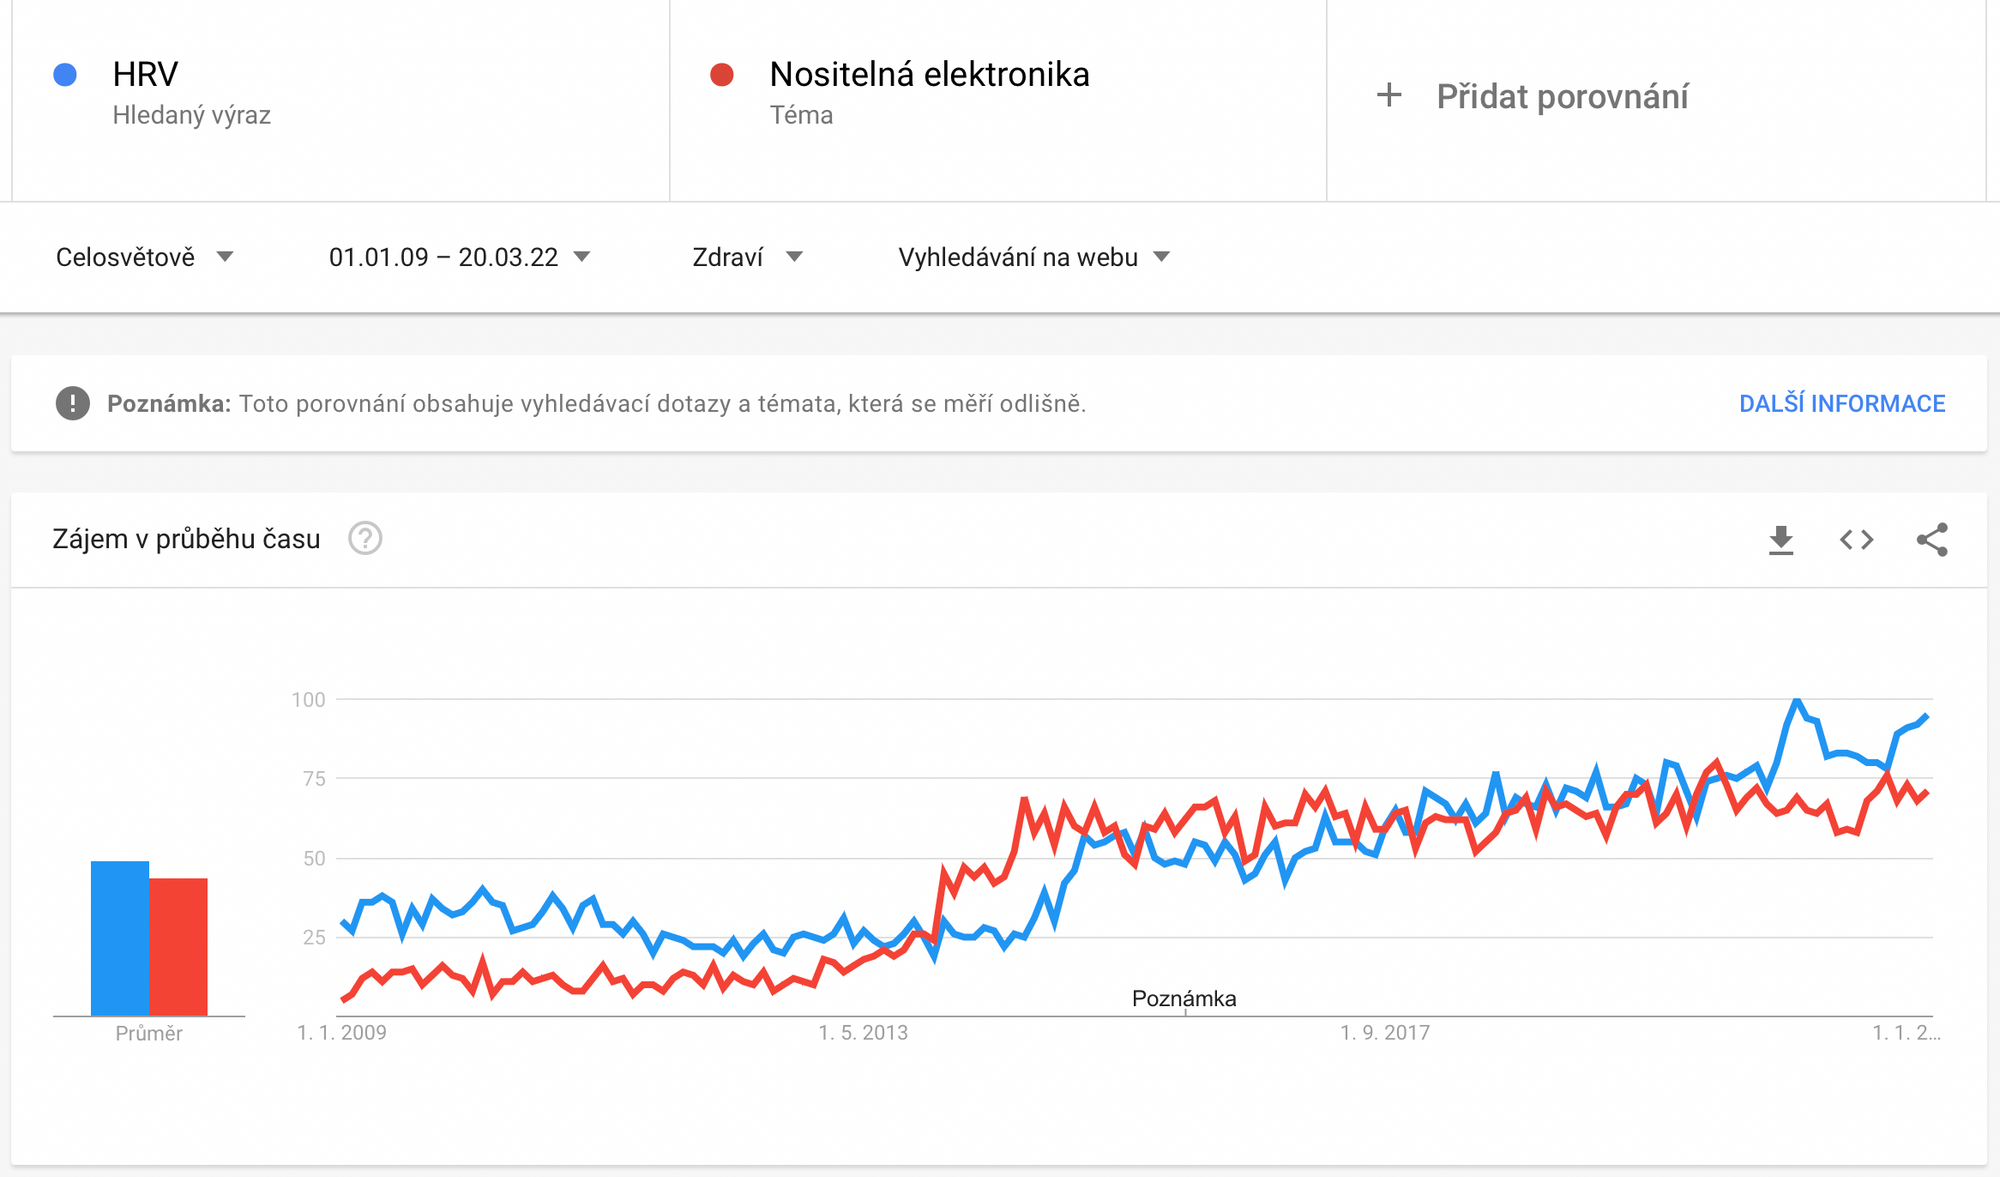Click the Poznámka marker on the timeline
This screenshot has width=2000, height=1177.
tap(1184, 998)
